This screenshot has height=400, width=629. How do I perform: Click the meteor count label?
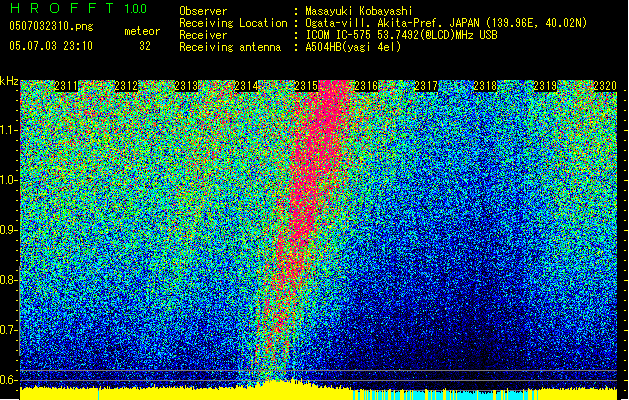(x=142, y=31)
